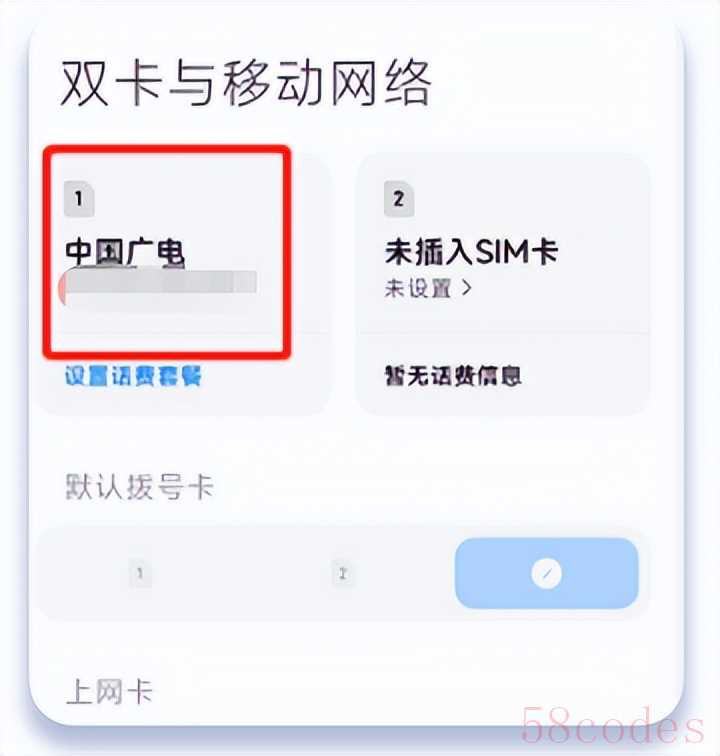Screen dimensions: 720x756
Task: Tap the 未设置 entry under SIM 2
Action: pos(418,288)
